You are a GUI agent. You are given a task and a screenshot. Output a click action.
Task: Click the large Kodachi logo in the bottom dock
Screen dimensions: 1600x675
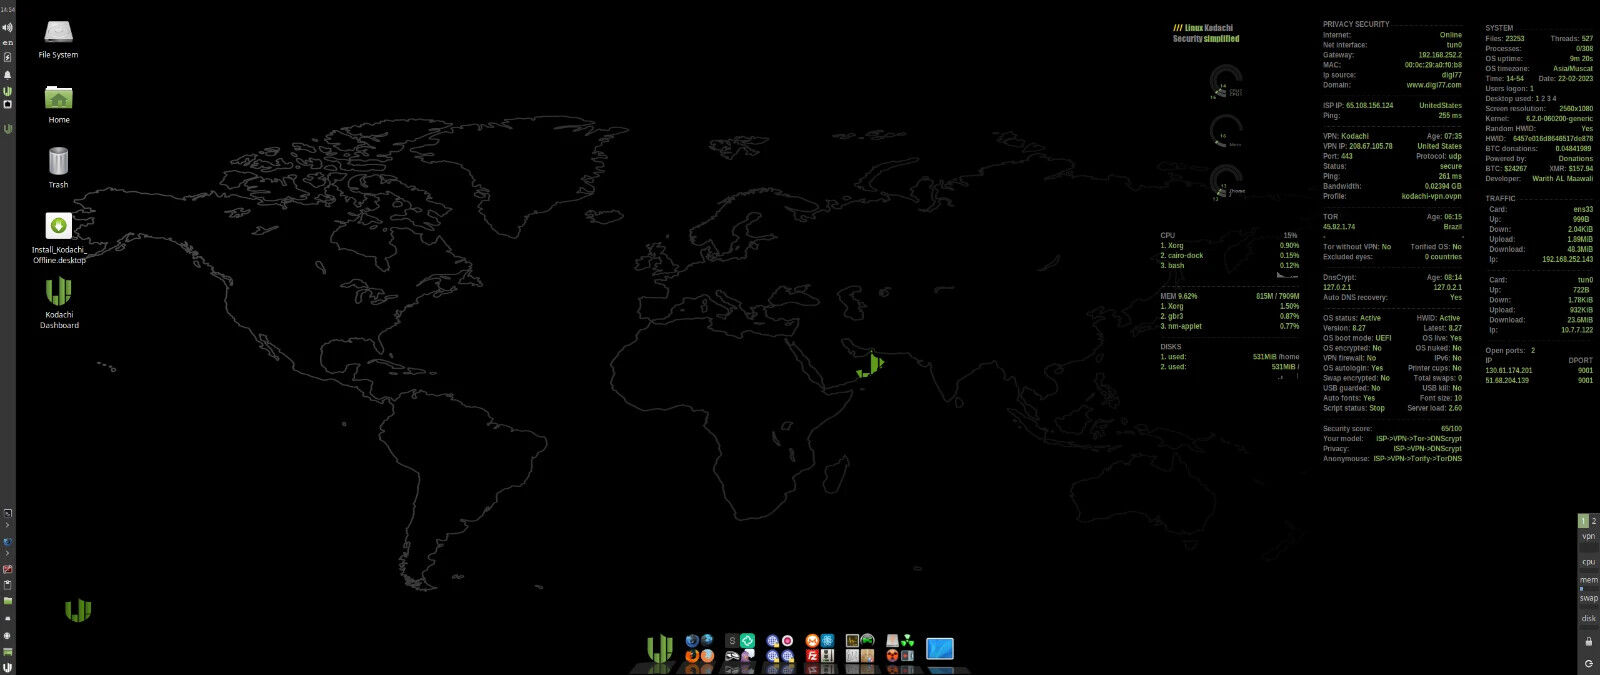659,649
